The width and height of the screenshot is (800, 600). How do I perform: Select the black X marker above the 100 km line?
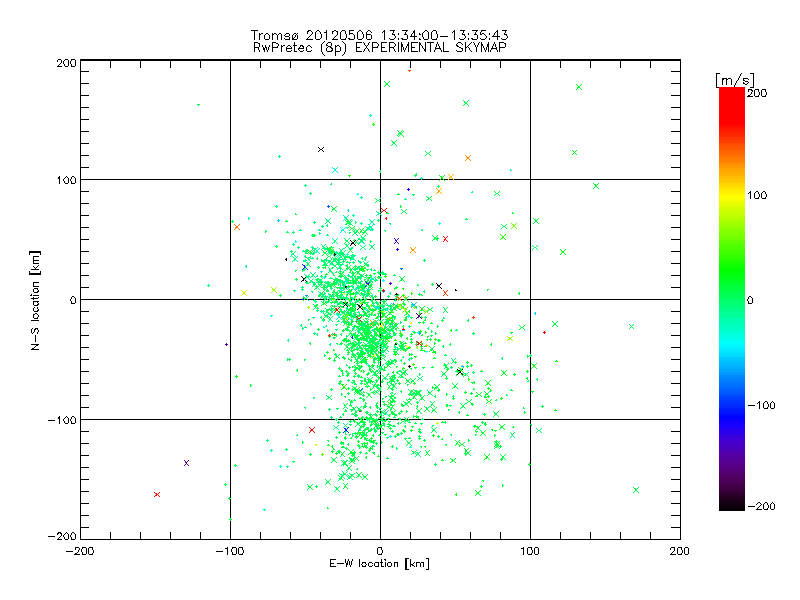point(321,149)
